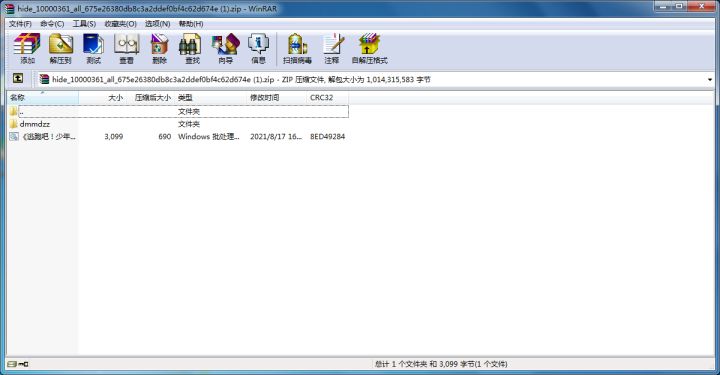Open the Comment (注释) icon
The height and width of the screenshot is (375, 720).
point(332,49)
